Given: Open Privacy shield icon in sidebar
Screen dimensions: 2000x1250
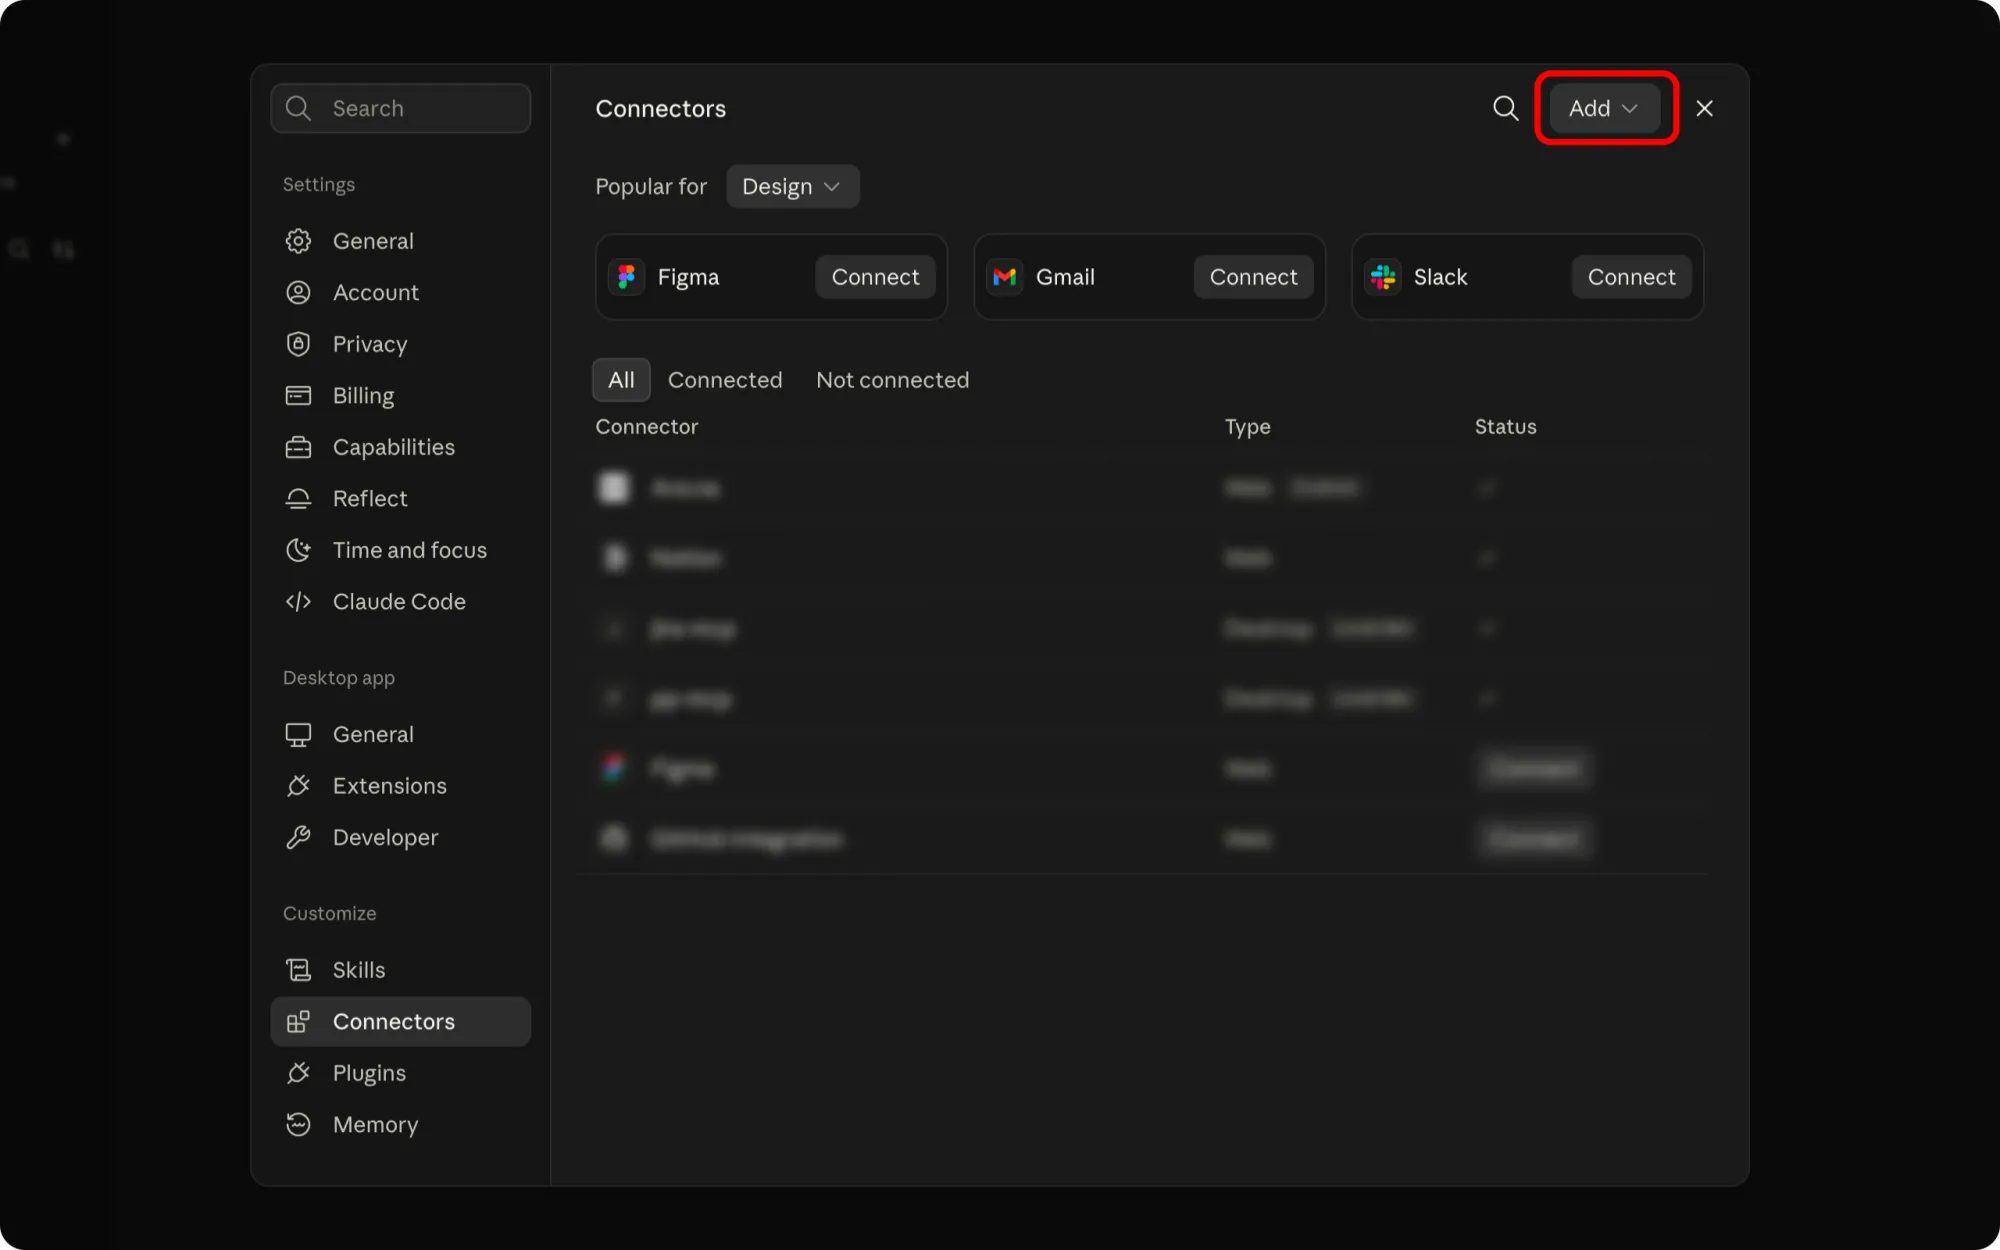Looking at the screenshot, I should click(x=298, y=344).
